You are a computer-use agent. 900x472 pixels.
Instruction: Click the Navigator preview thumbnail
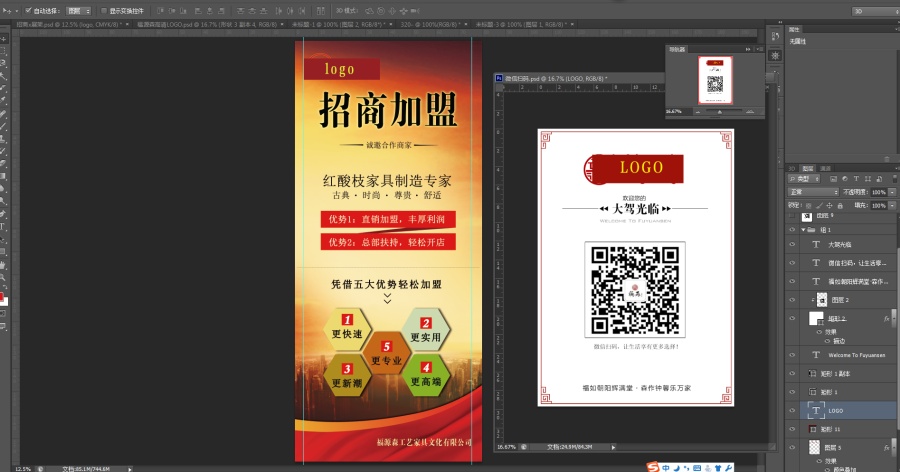715,80
